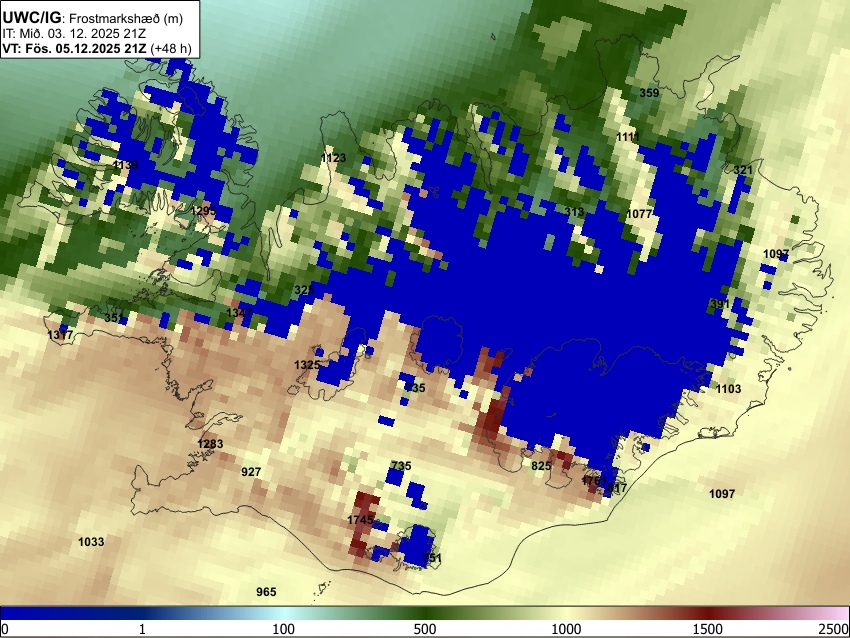This screenshot has height=638, width=850.
Task: Click the valid time line 'VT: Fös. 05.12.2025 21Z (+48 h)'
Action: pyautogui.click(x=97, y=48)
